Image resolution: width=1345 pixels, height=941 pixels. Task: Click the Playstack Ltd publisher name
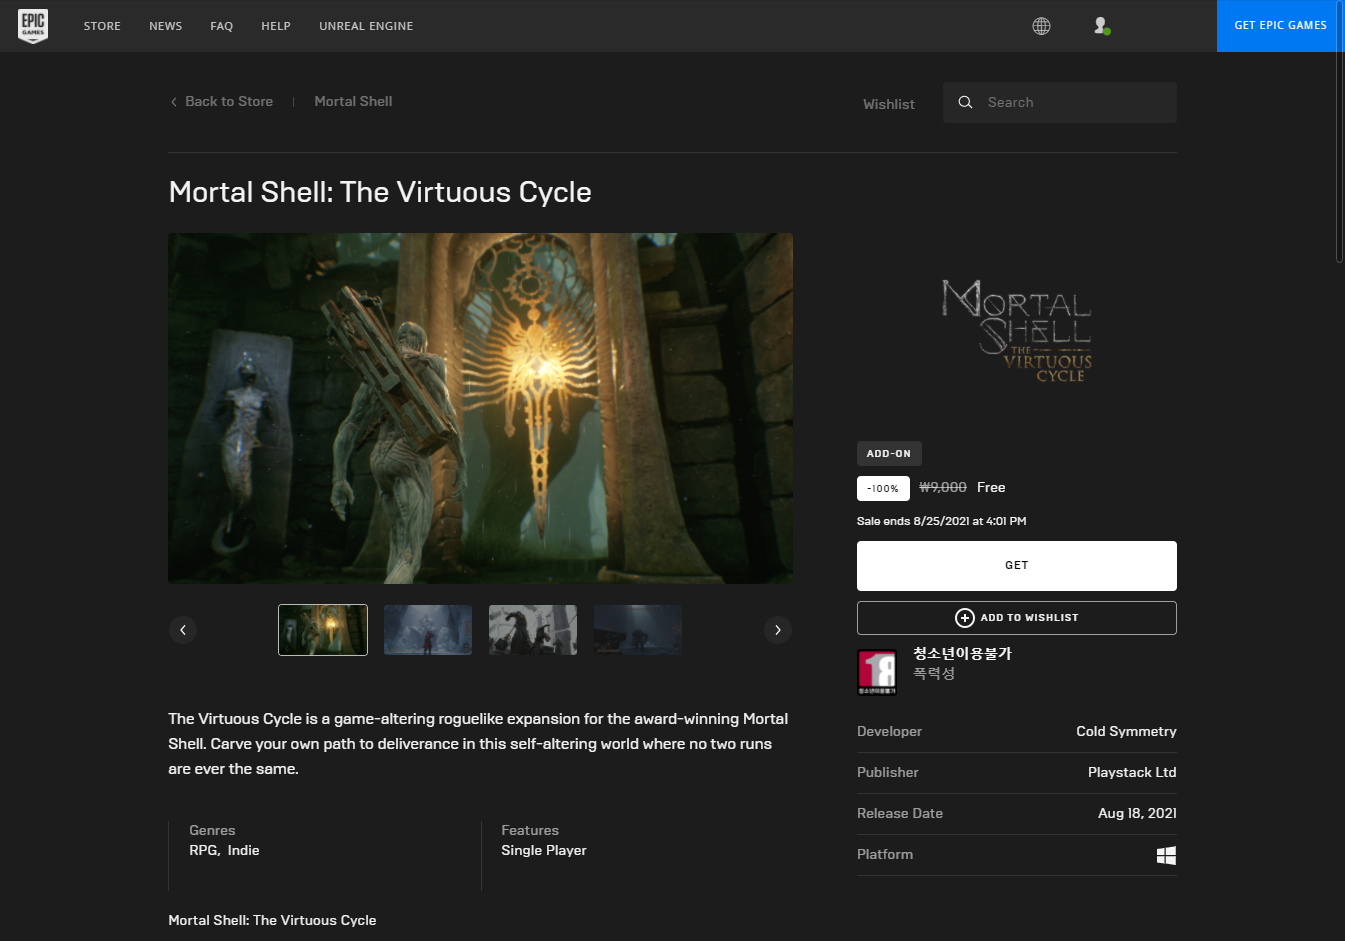(x=1132, y=772)
